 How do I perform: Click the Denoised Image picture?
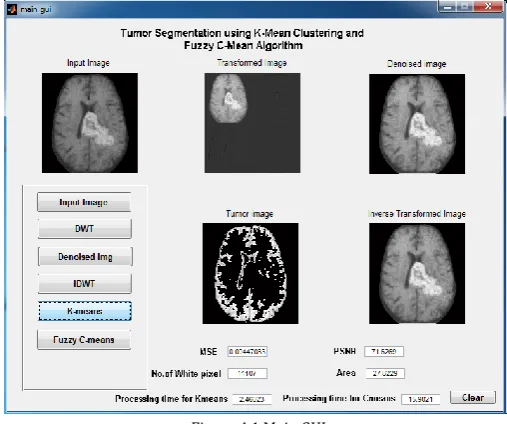tap(417, 124)
